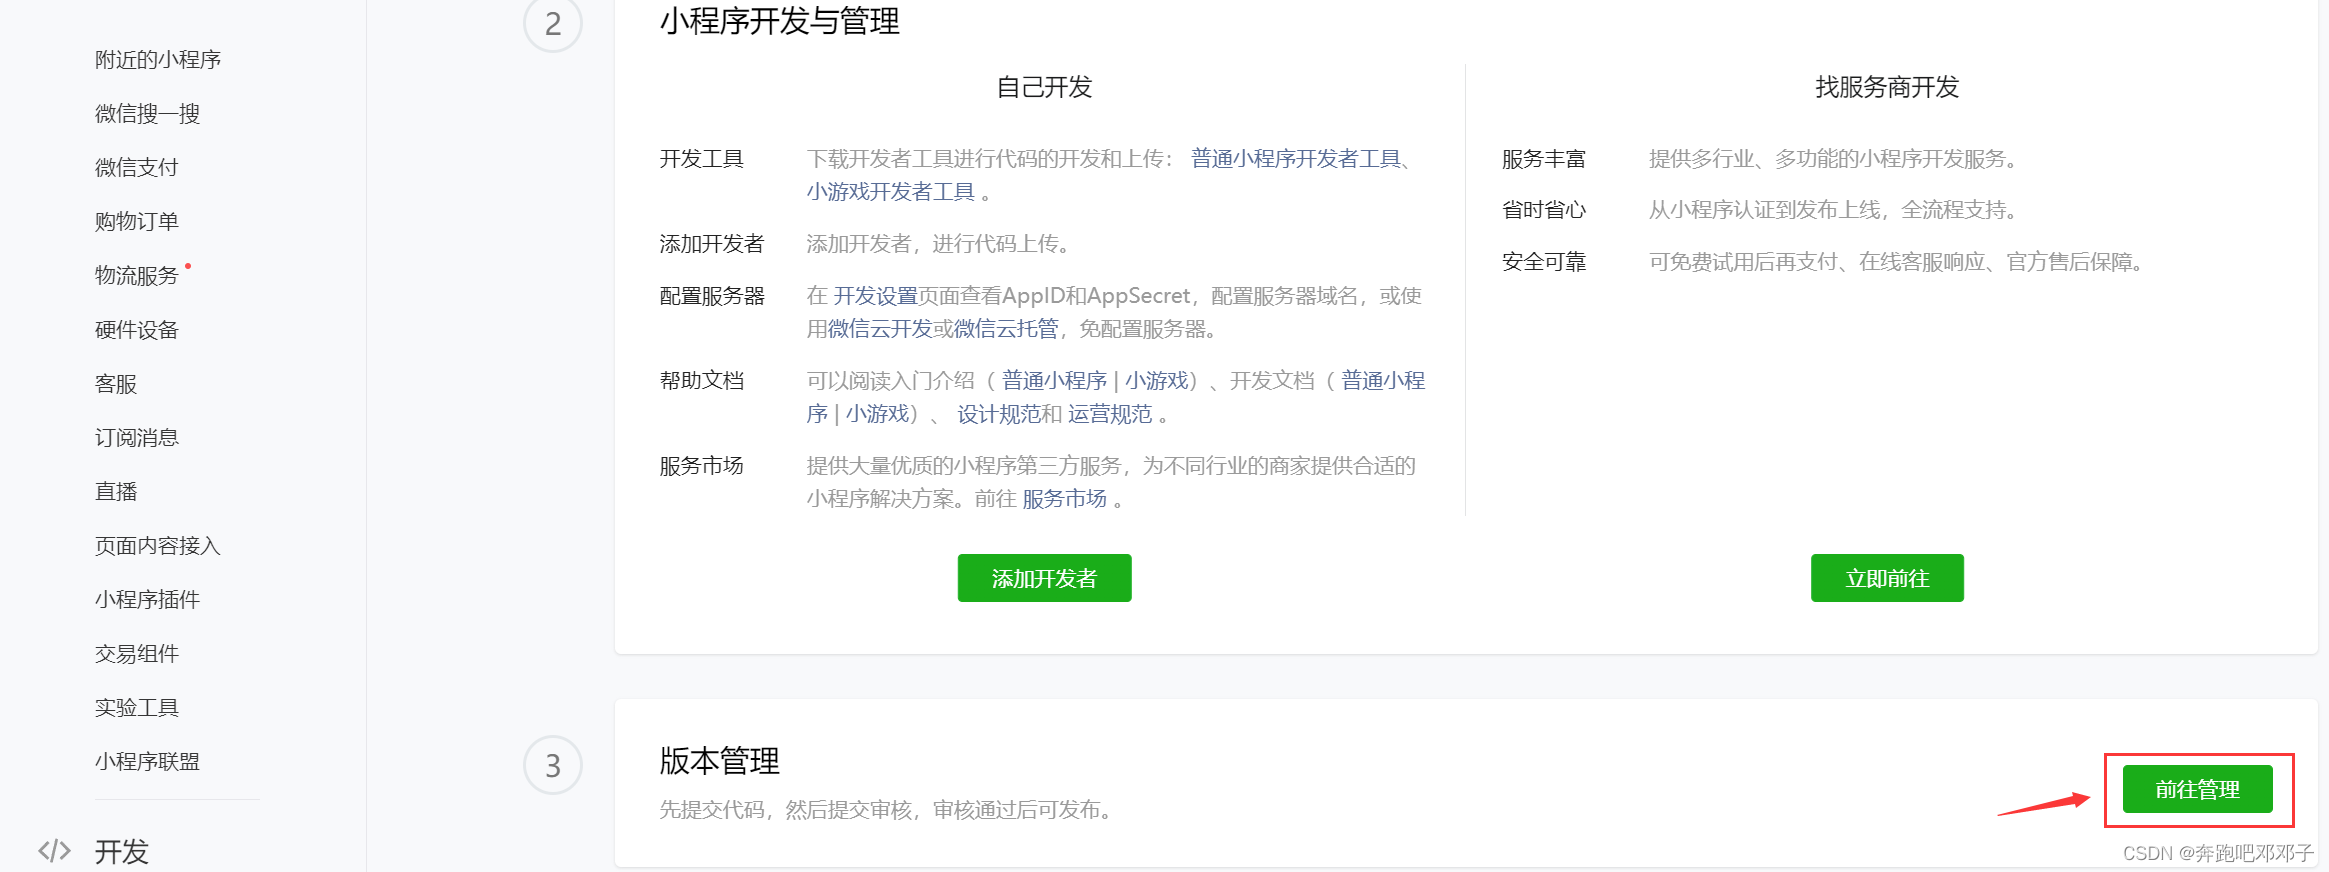Click 客服 in the sidebar

116,384
